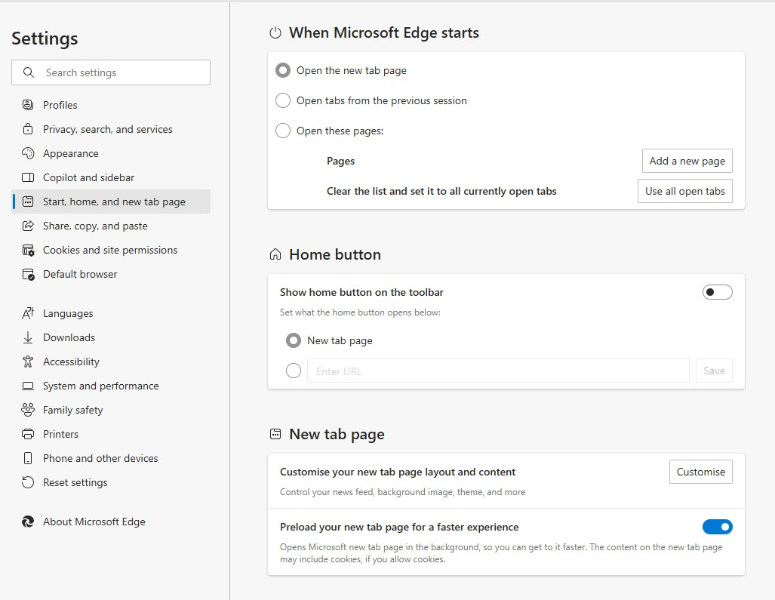Click the Search settings field
The width and height of the screenshot is (775, 600).
coord(111,73)
